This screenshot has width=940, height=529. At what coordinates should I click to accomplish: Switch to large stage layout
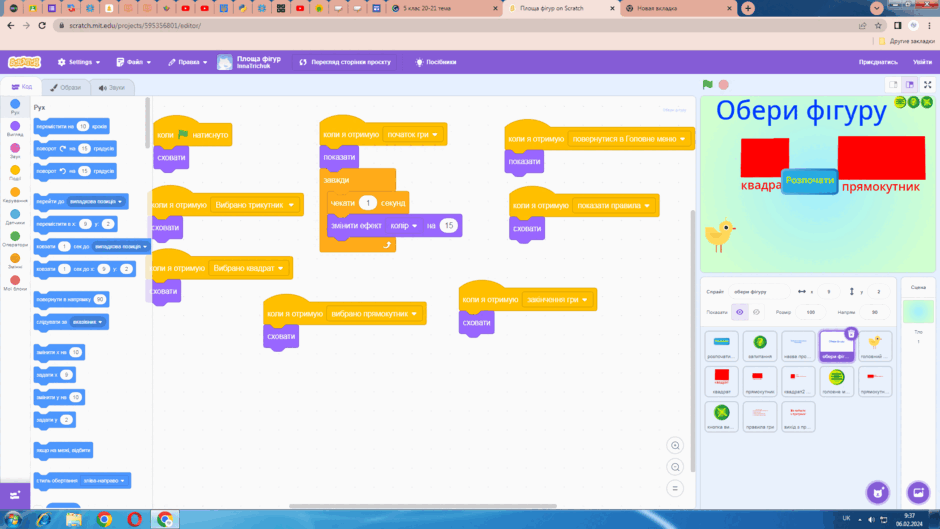pos(910,85)
